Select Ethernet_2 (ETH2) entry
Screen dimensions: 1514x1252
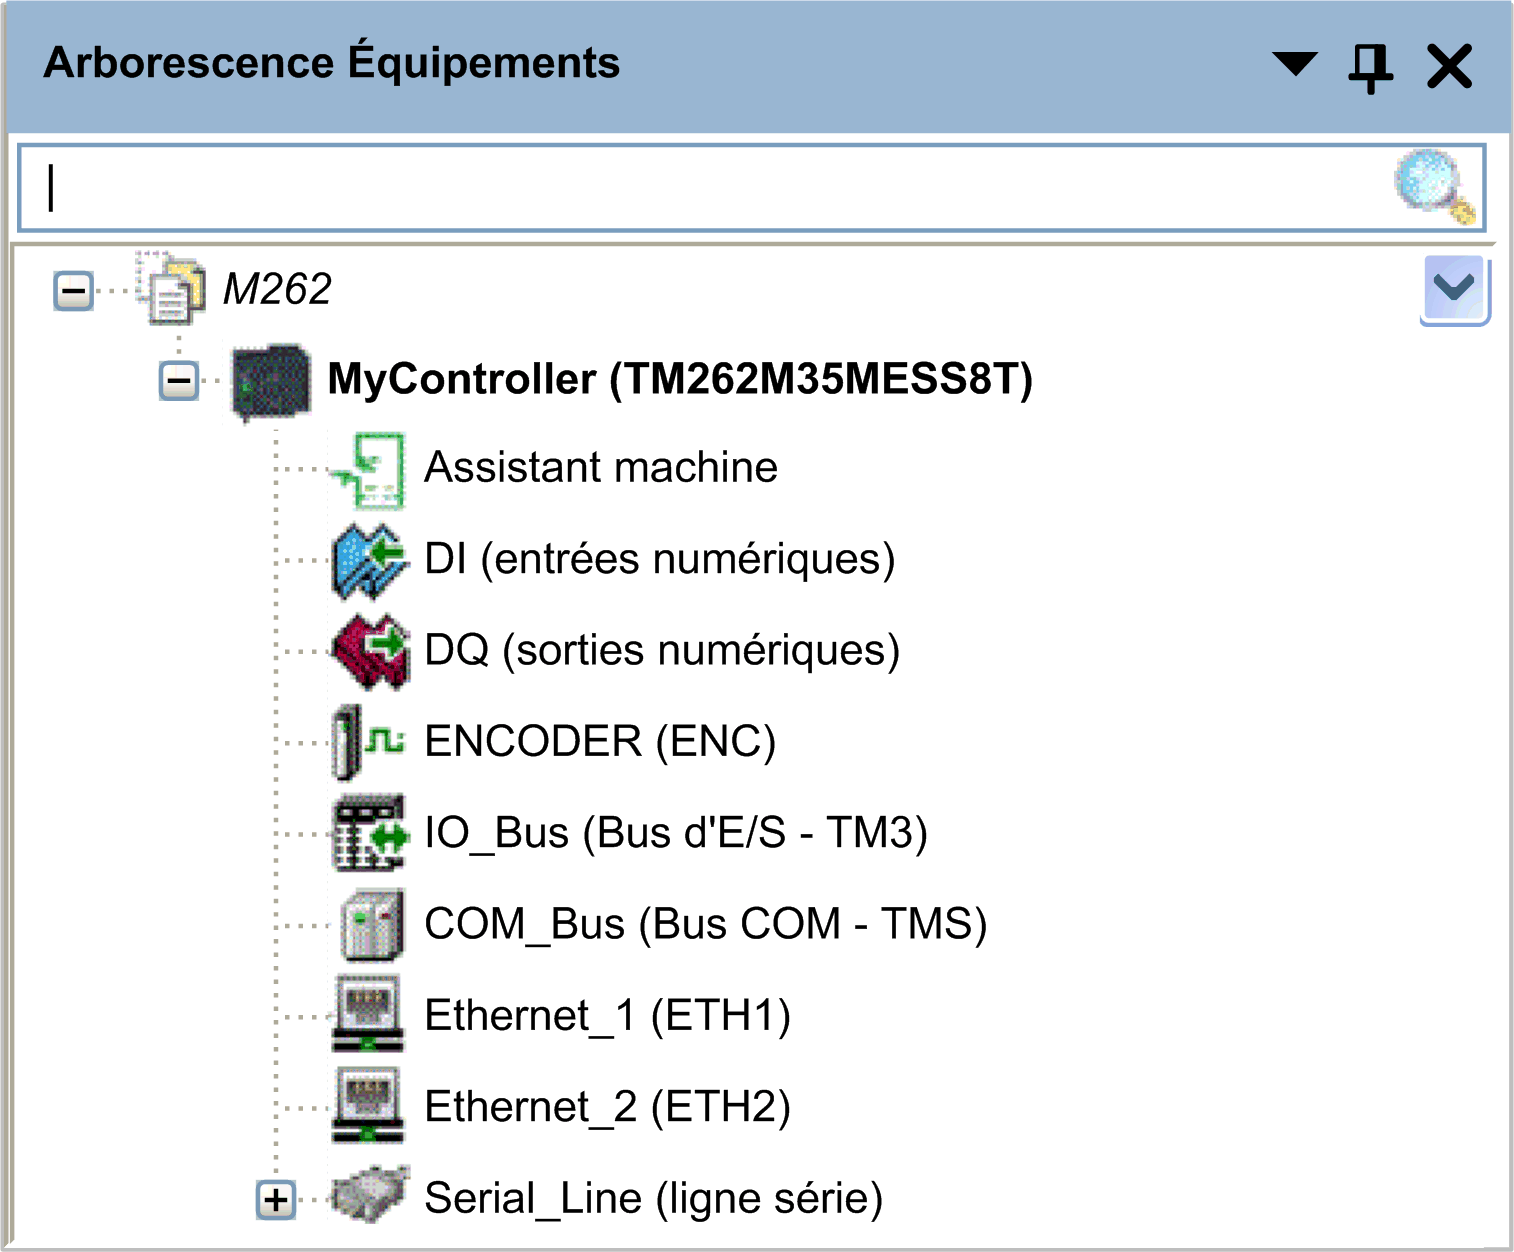608,1107
